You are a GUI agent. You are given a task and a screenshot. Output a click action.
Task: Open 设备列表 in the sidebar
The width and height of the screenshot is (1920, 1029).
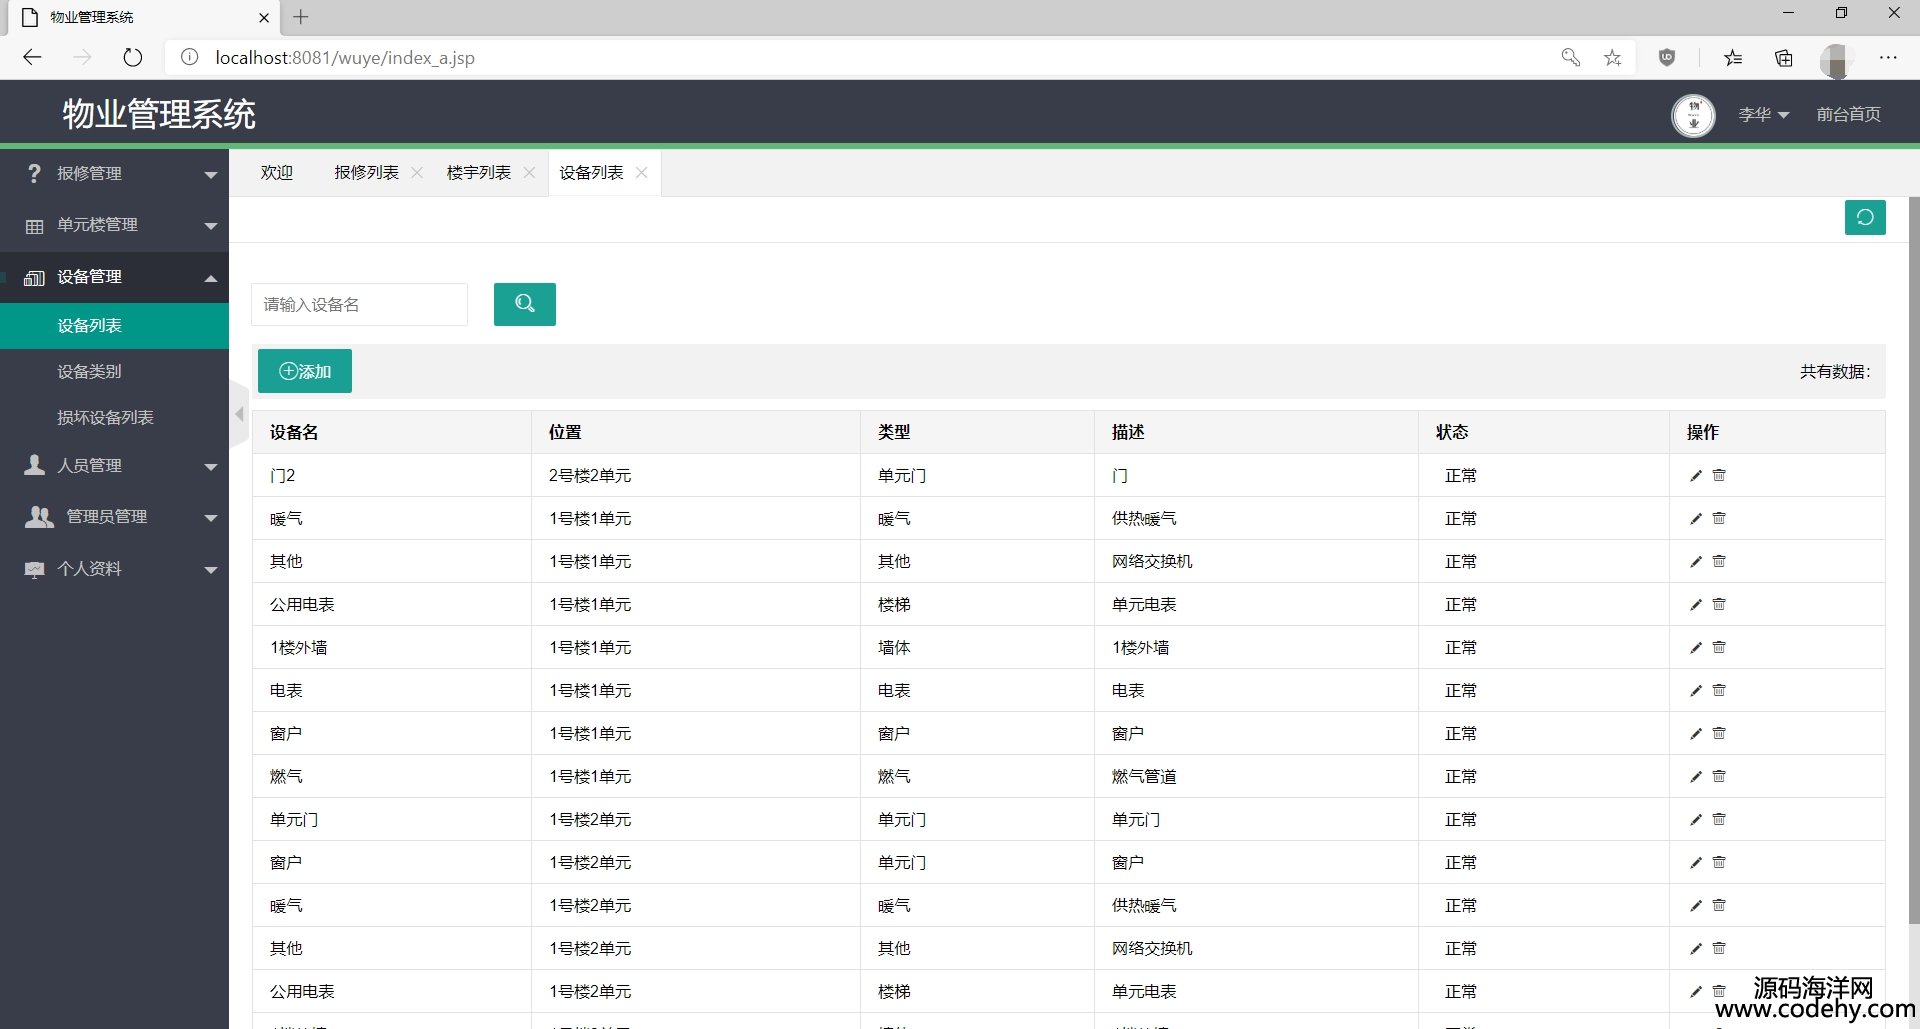tap(114, 326)
